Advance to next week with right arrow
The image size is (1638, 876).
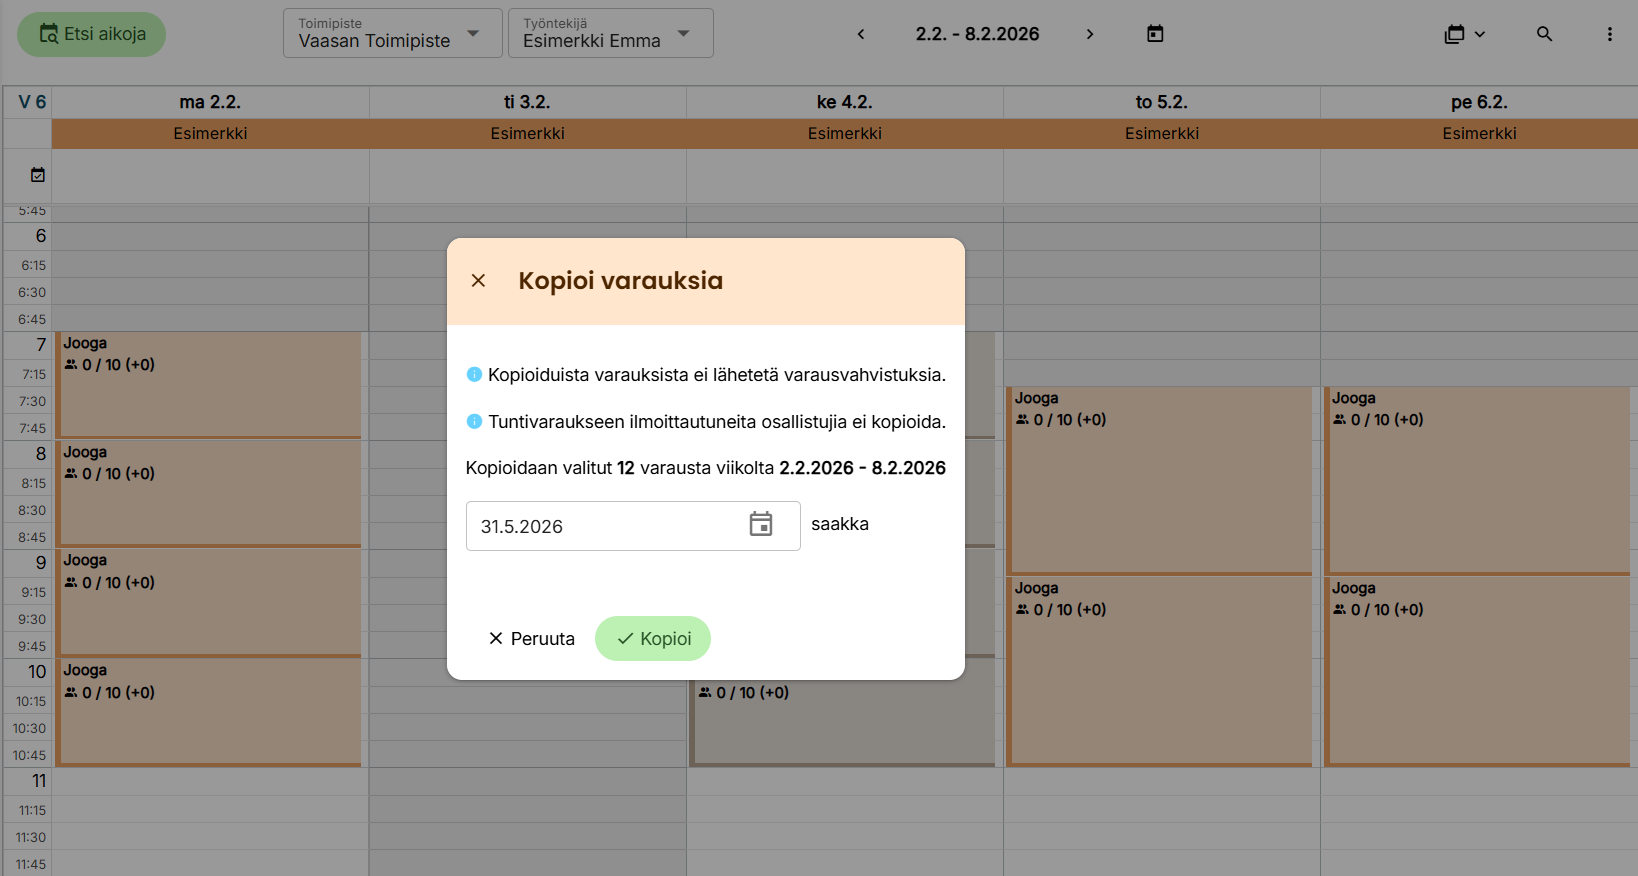1090,34
